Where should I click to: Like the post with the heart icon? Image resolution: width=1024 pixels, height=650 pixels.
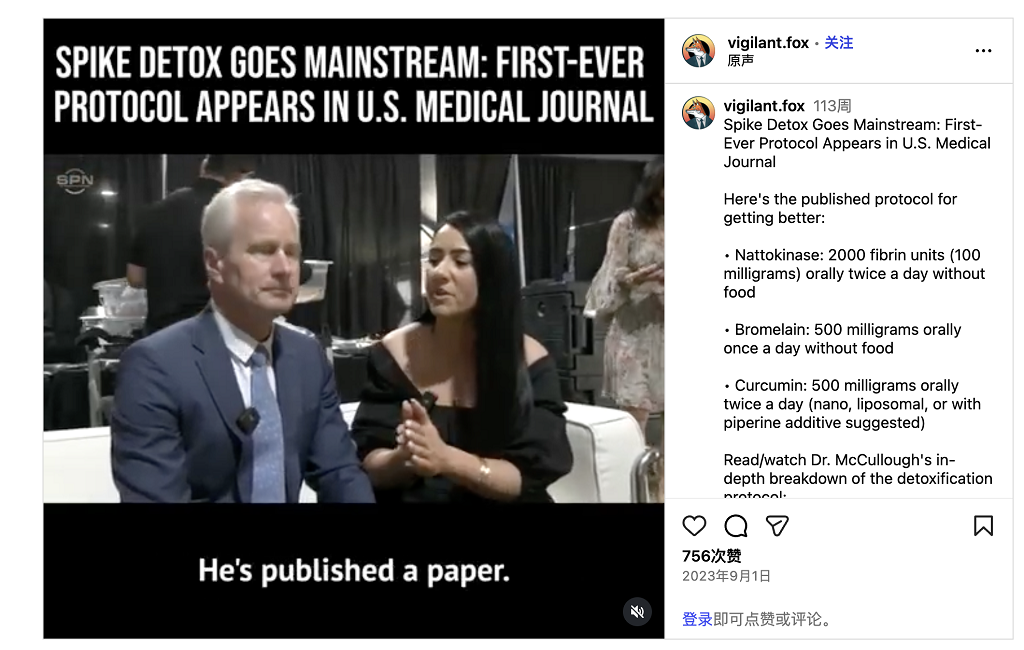pos(694,526)
